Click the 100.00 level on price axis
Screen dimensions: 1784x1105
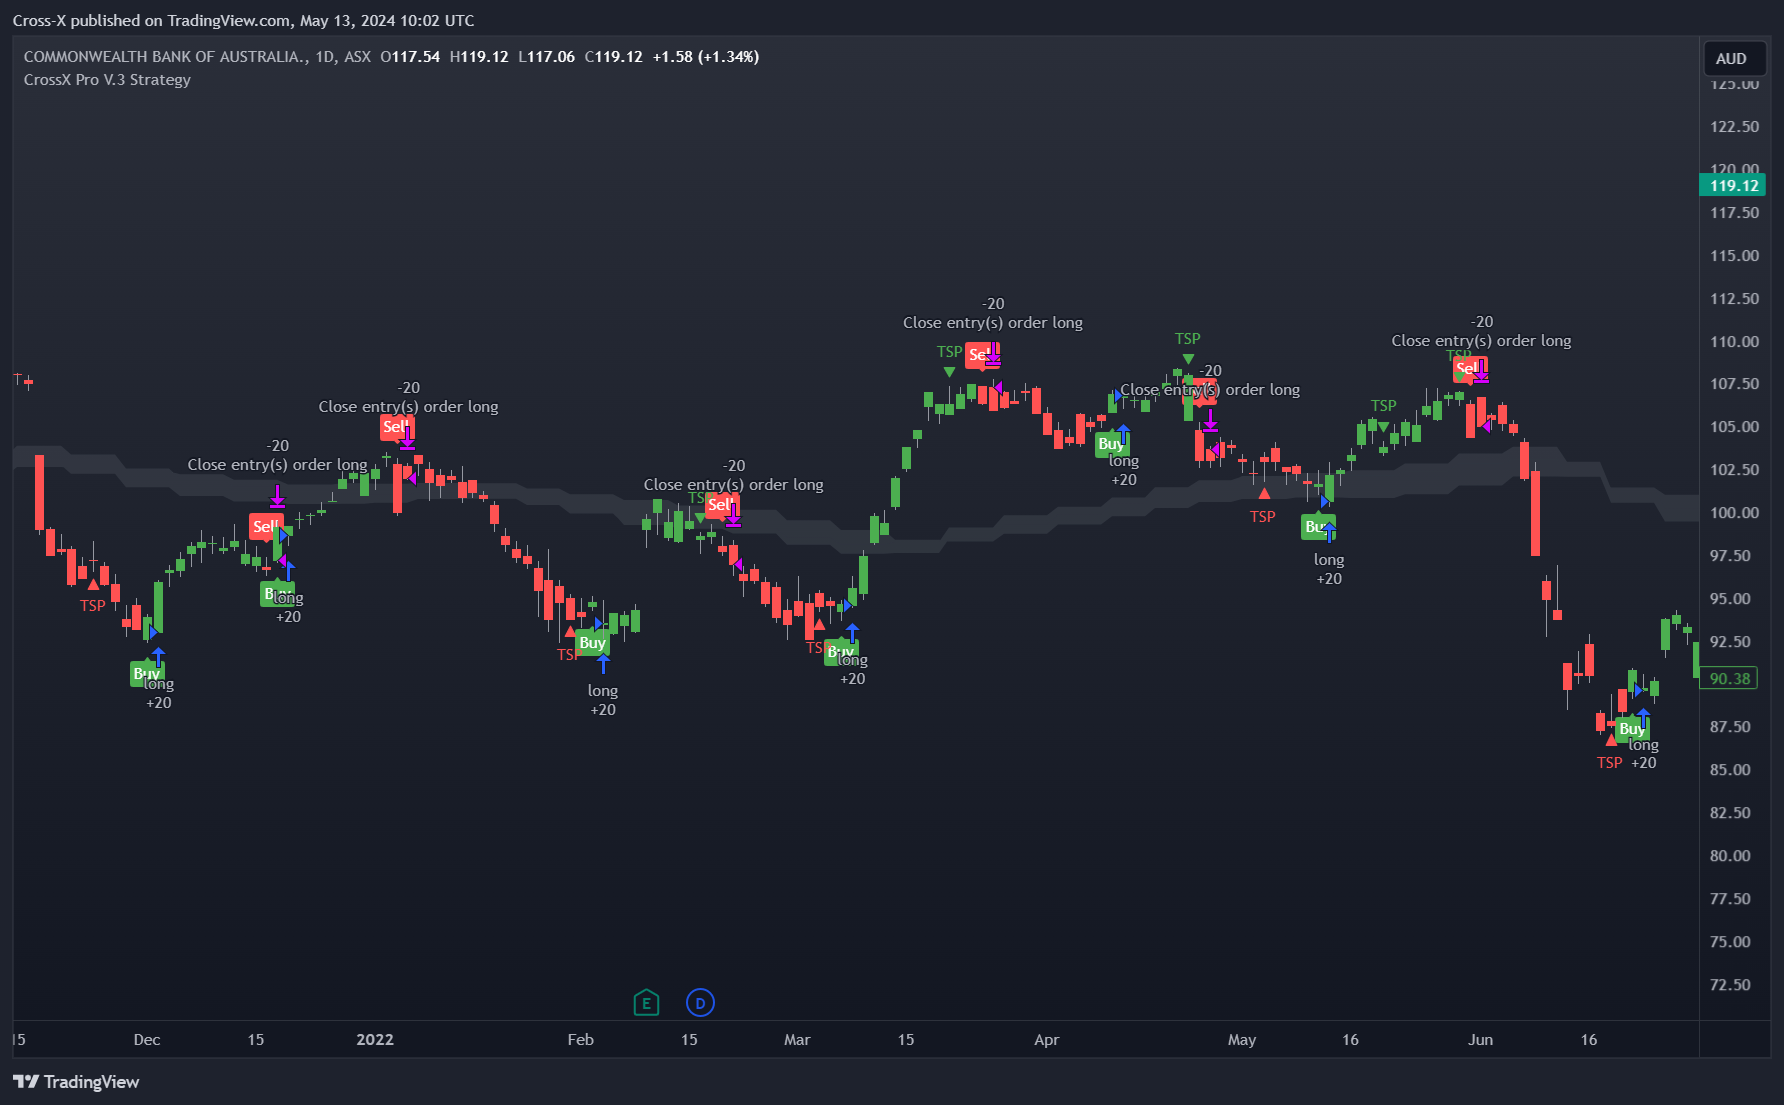[1734, 512]
